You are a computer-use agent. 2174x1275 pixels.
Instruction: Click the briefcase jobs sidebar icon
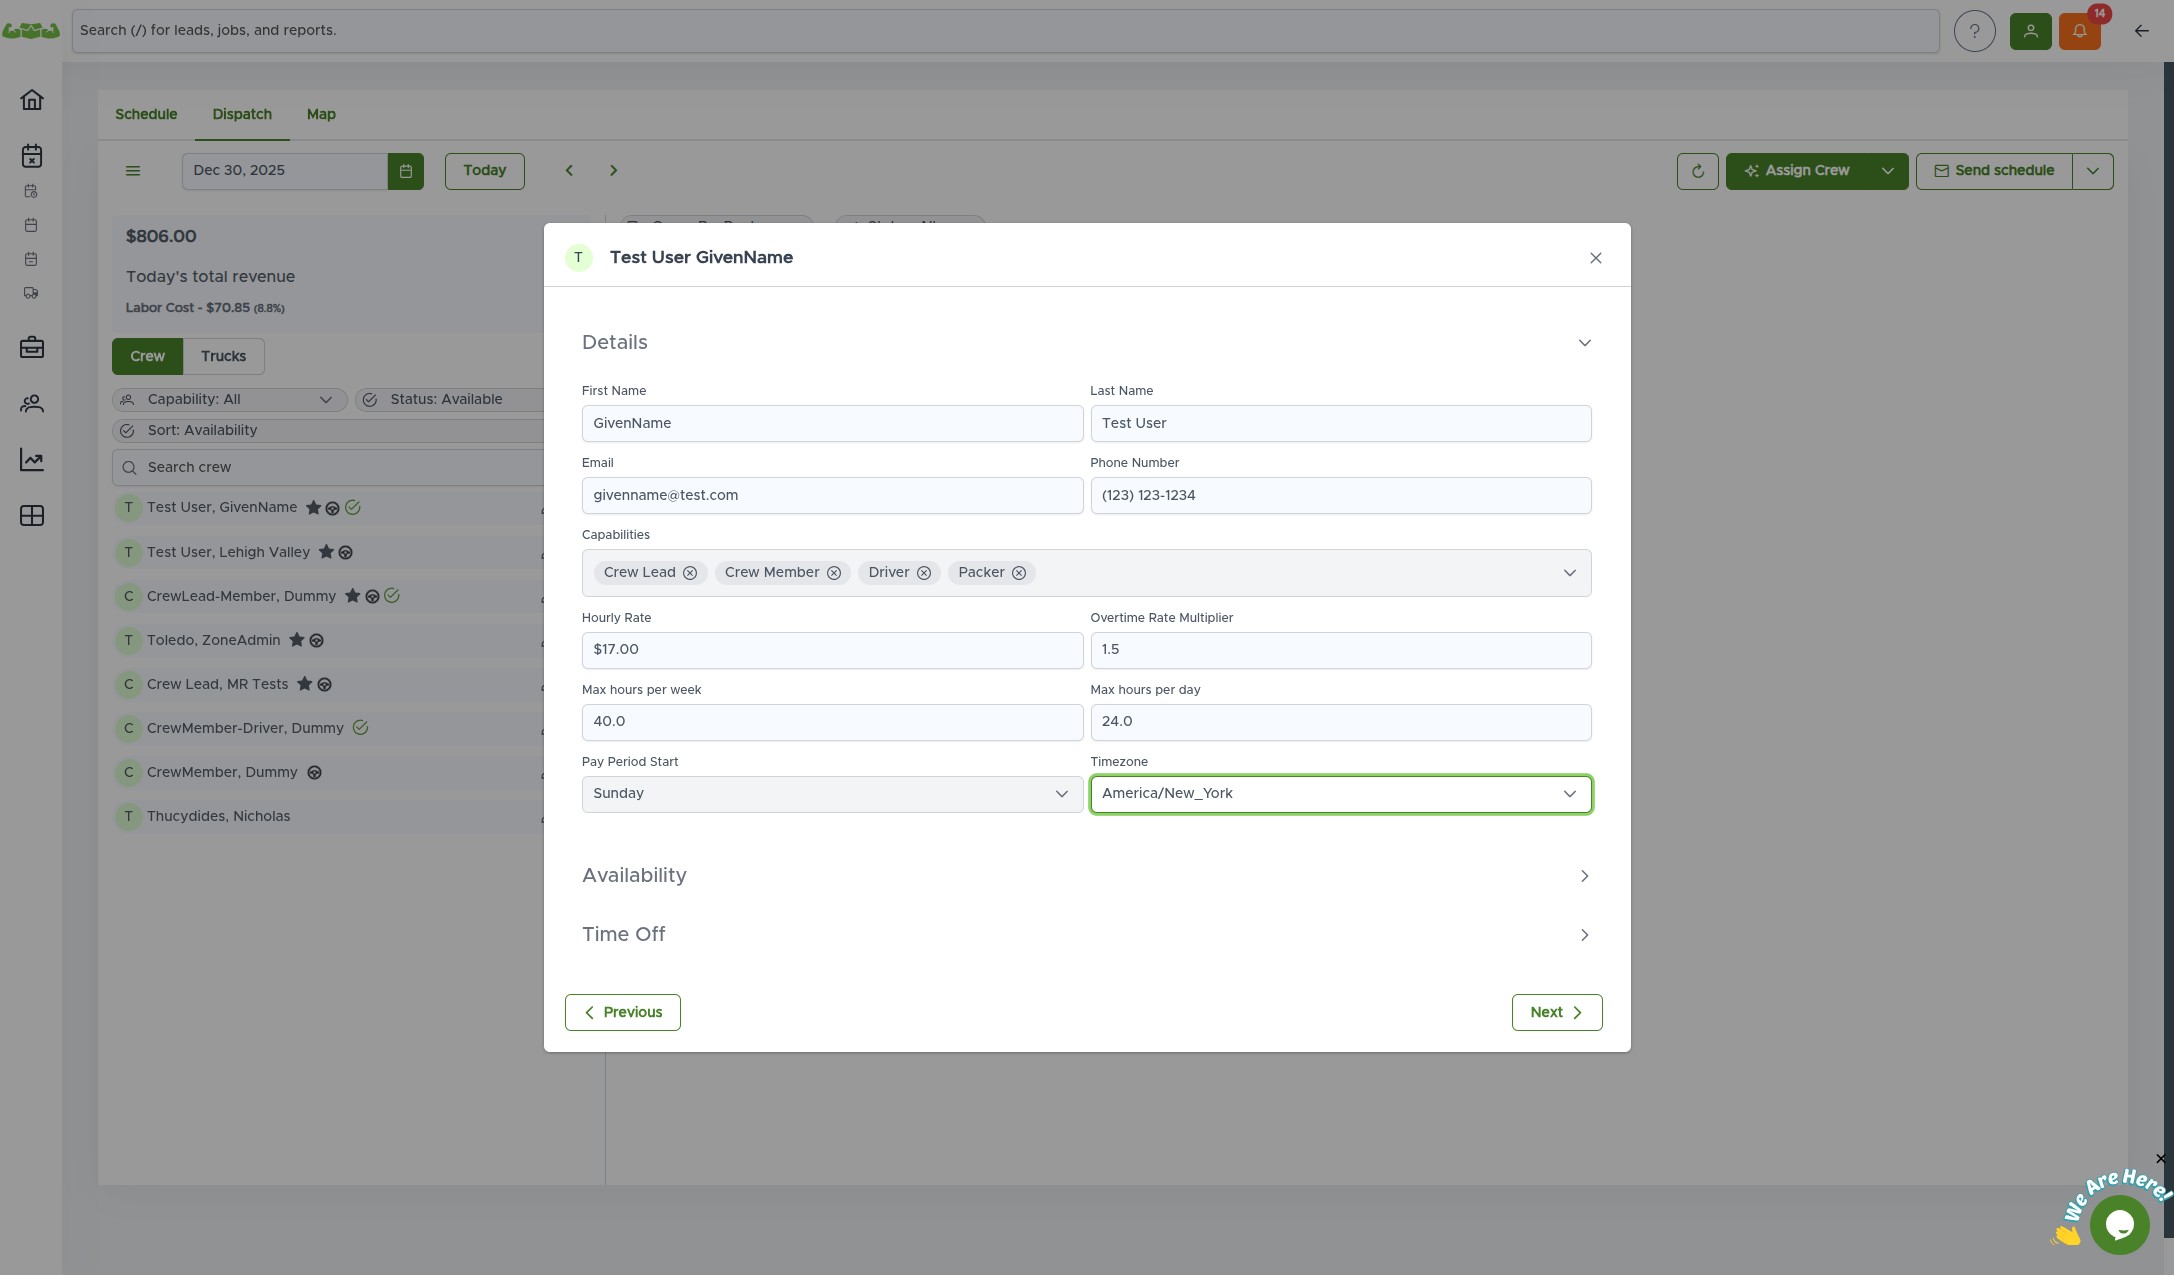tap(32, 348)
